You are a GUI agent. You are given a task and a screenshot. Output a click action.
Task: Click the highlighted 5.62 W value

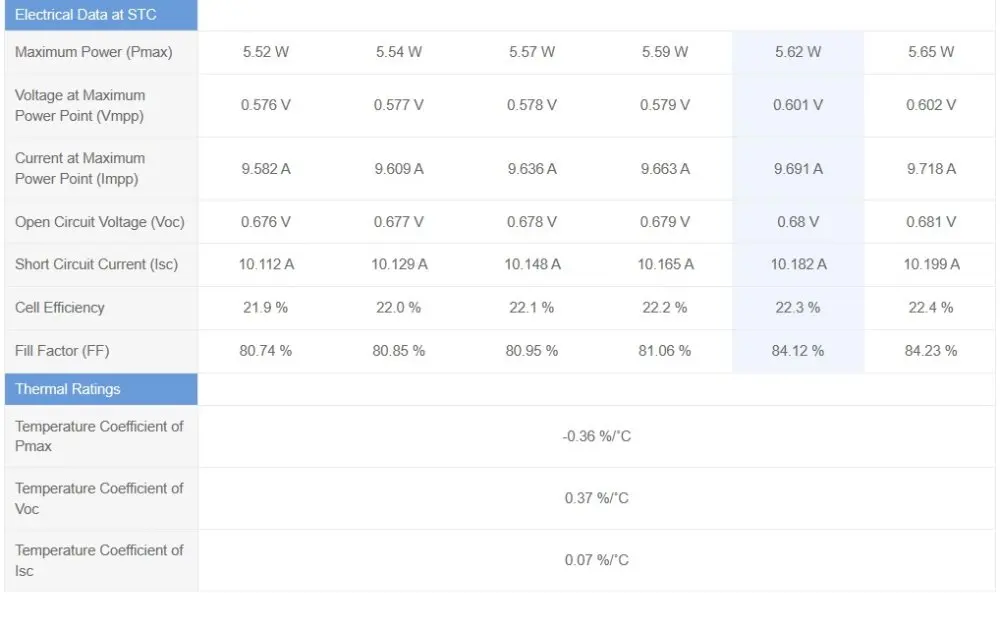[798, 52]
